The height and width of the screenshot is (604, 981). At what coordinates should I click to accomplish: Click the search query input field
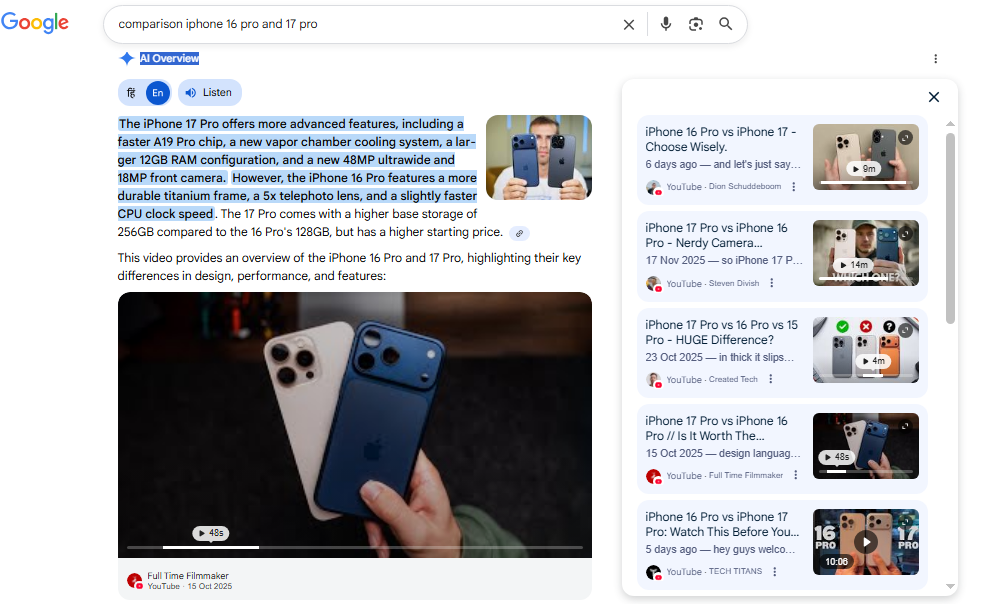coord(360,24)
